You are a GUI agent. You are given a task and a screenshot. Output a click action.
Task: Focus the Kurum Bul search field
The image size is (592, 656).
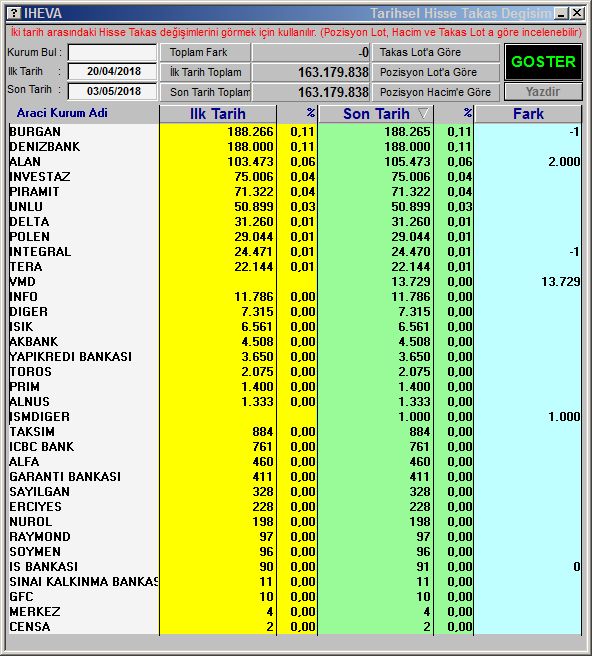113,52
